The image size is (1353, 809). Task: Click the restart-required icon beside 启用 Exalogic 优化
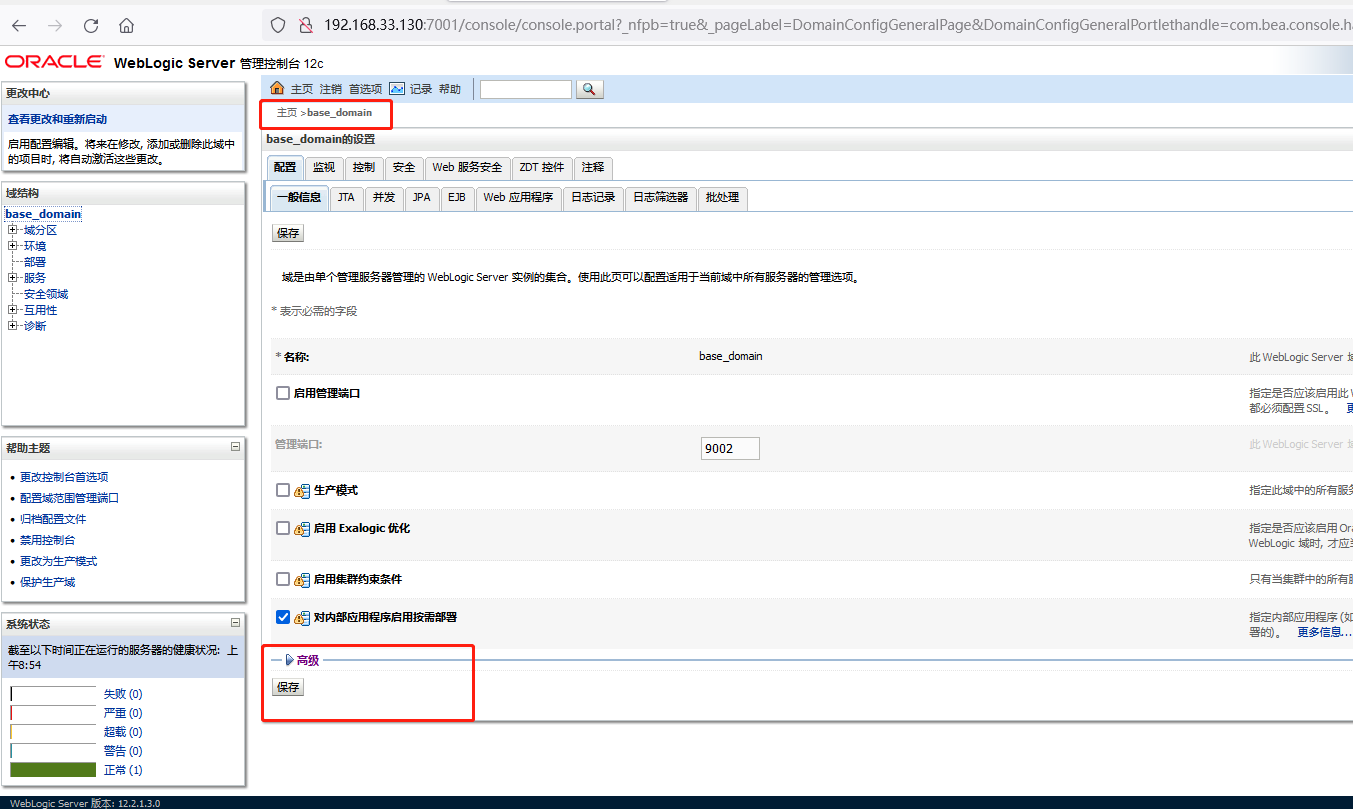tap(303, 529)
